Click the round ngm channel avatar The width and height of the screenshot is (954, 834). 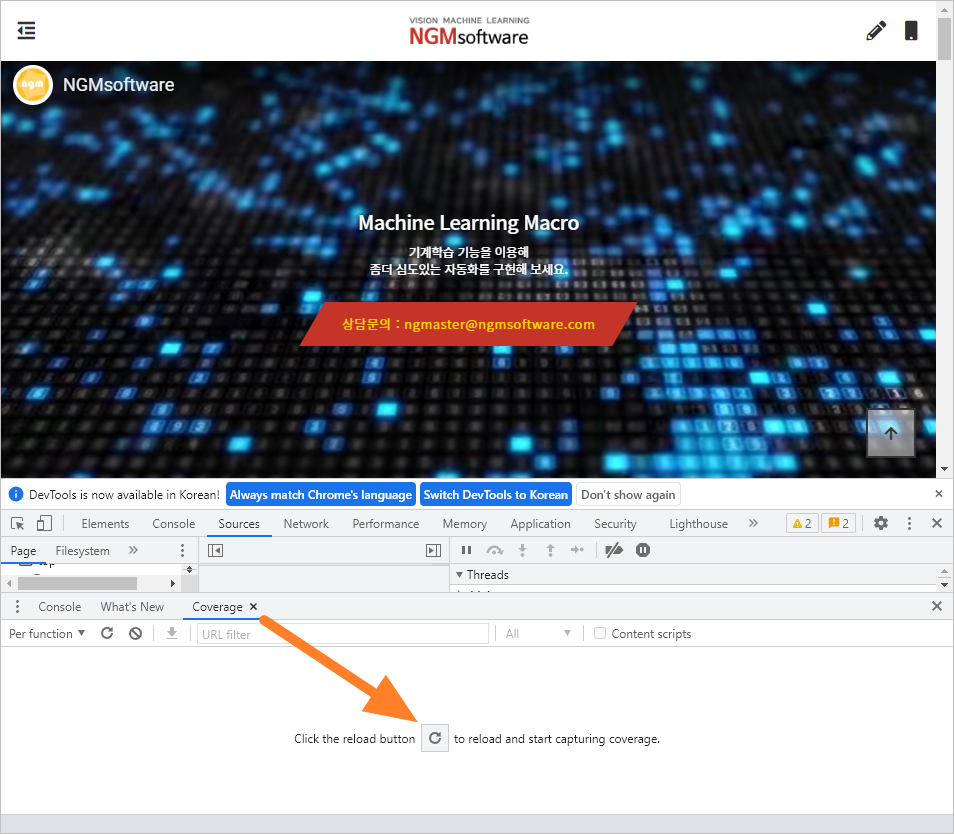point(32,85)
